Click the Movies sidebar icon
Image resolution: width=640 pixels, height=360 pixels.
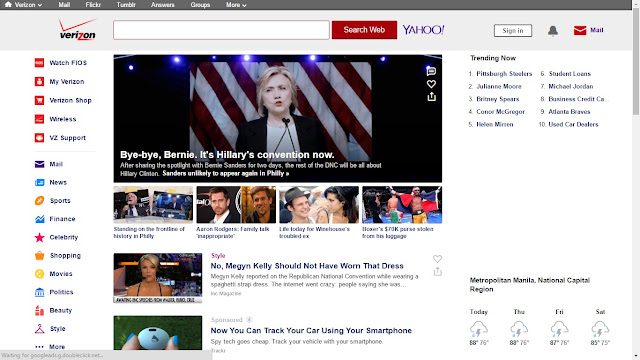pyautogui.click(x=39, y=274)
